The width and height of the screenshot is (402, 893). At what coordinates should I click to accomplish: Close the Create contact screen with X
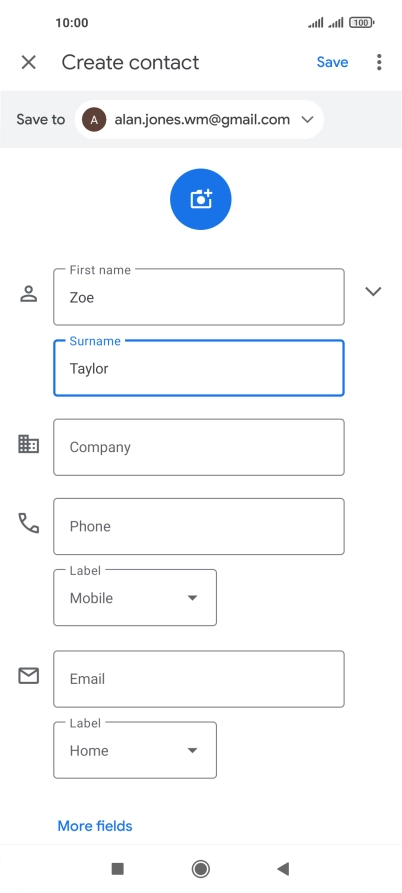(28, 62)
